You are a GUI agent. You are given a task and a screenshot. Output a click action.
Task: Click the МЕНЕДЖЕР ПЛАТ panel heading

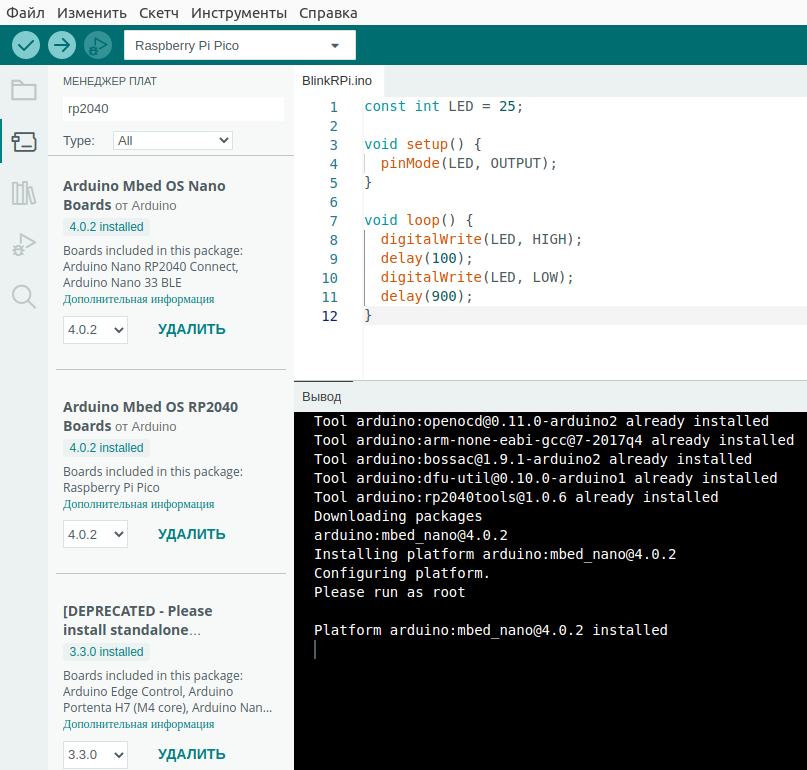110,81
